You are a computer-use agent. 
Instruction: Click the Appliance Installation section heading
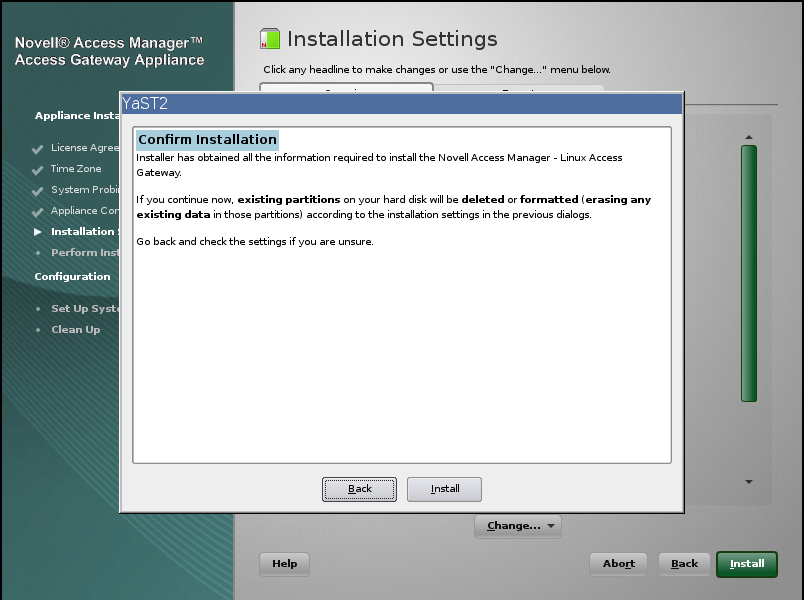pyautogui.click(x=77, y=116)
